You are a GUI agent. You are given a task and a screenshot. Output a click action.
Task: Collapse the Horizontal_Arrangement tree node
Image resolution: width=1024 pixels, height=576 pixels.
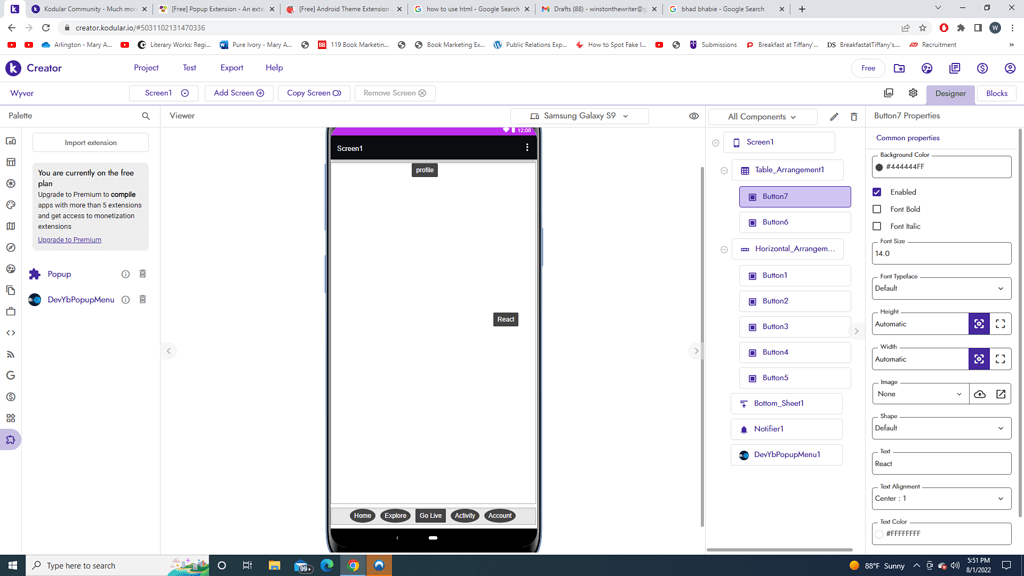(724, 249)
